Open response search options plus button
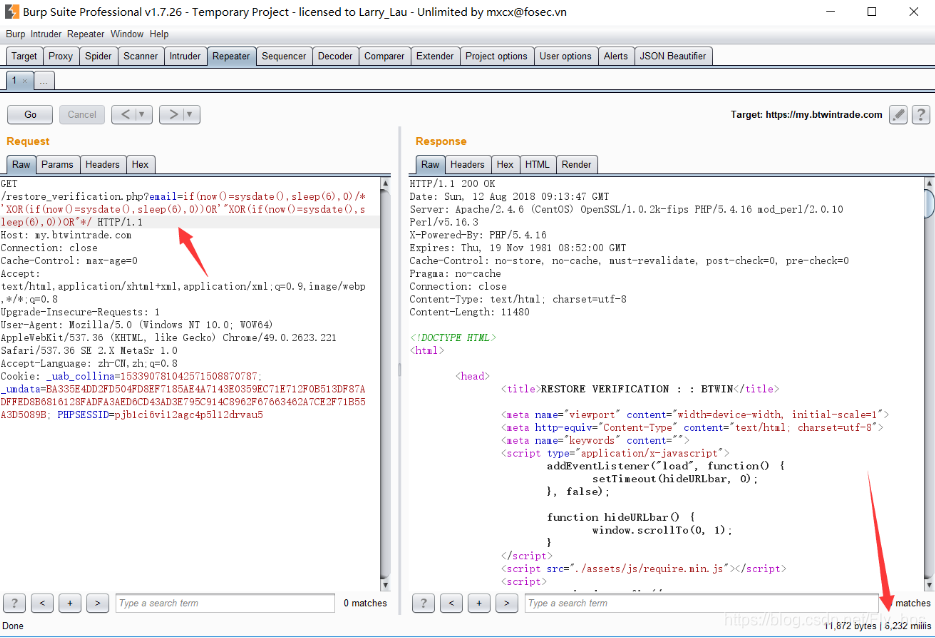The height and width of the screenshot is (638, 935). click(479, 603)
